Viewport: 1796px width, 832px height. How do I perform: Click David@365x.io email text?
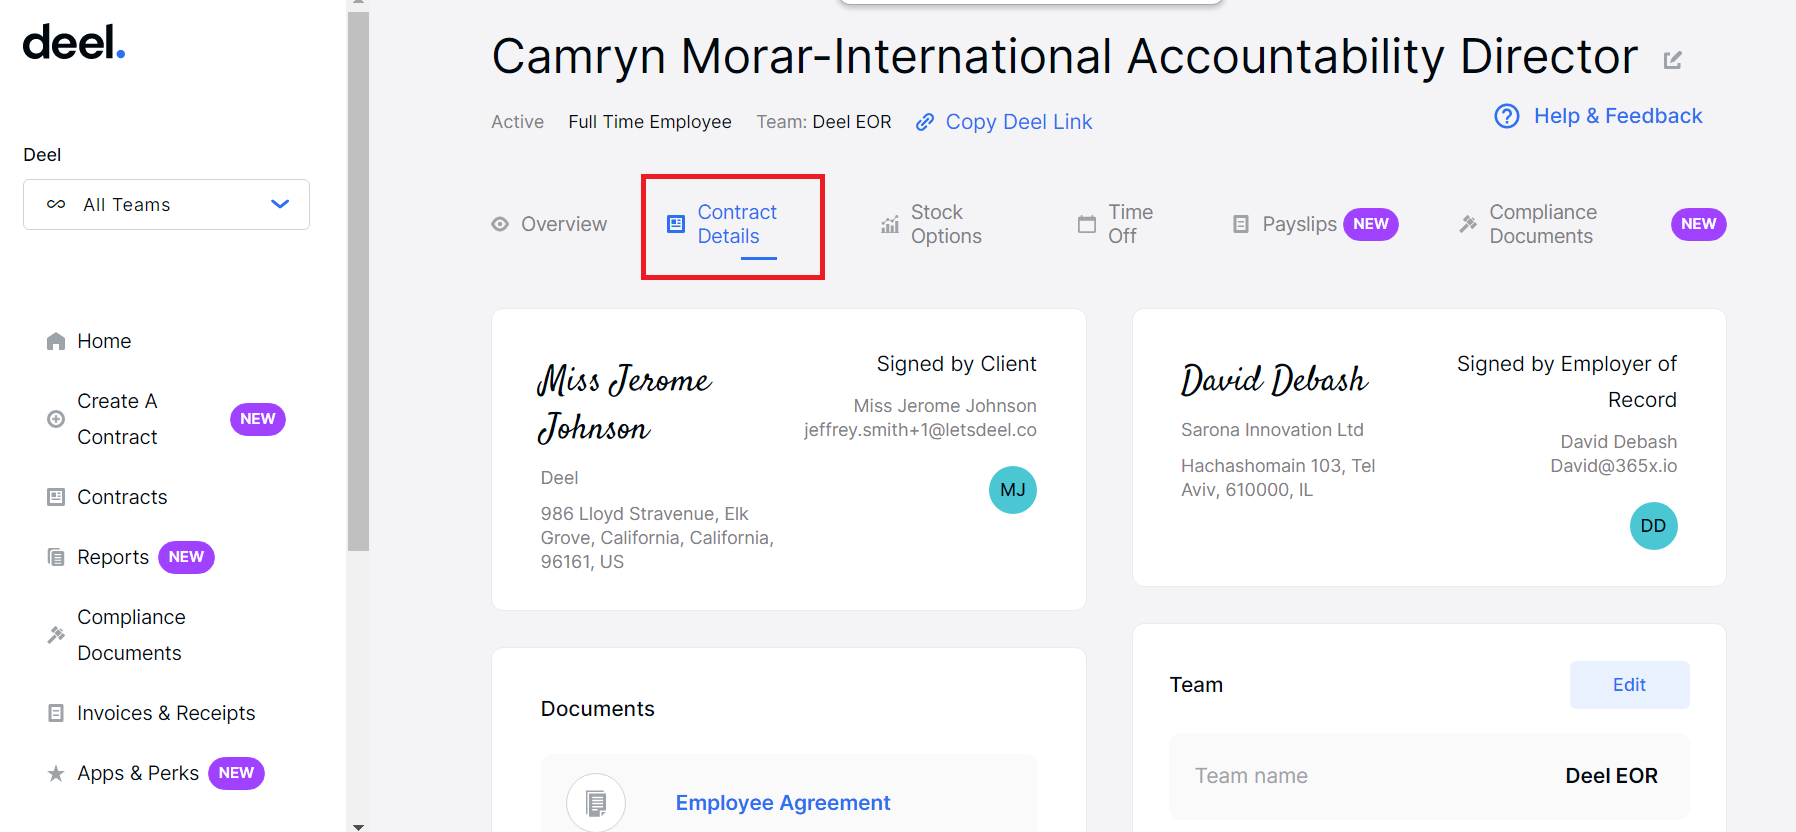1614,466
